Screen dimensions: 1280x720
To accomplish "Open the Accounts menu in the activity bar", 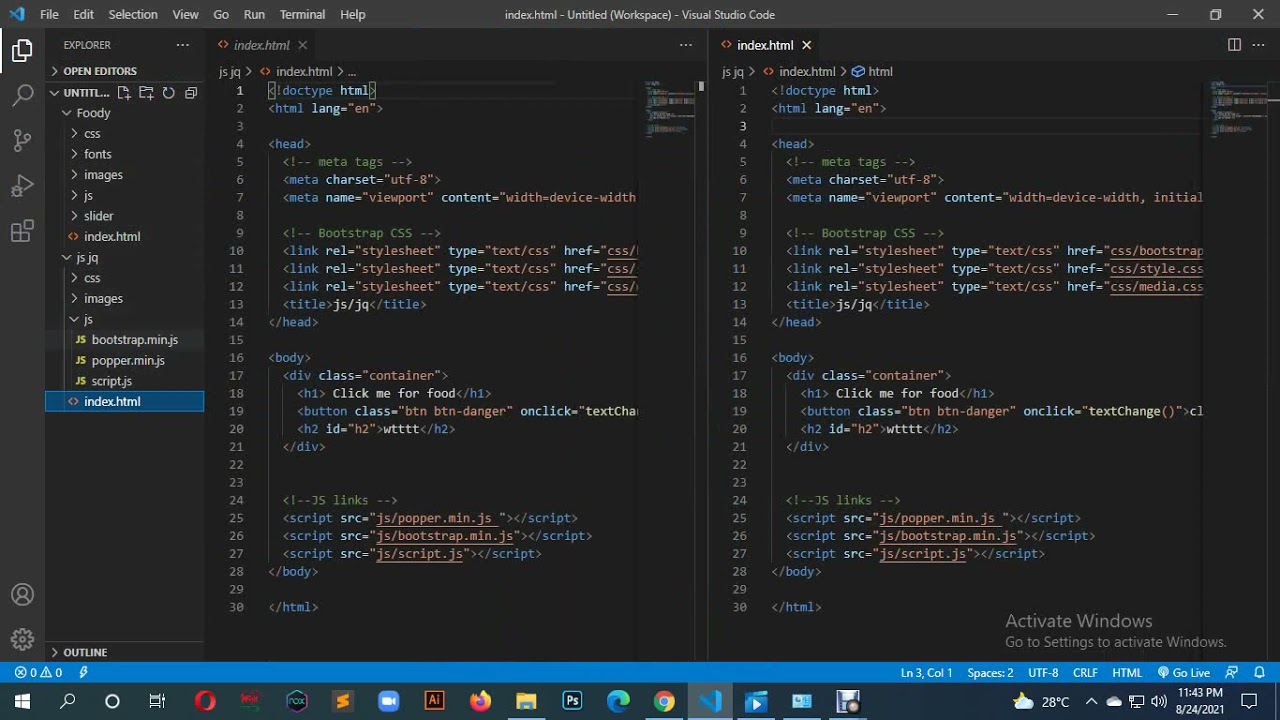I will (x=22, y=595).
